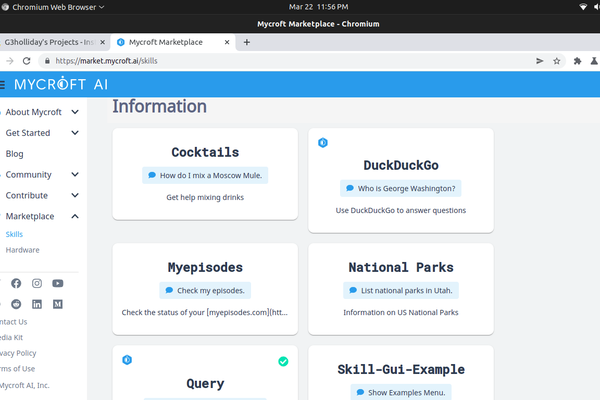Click the About Mycroft sidebar label
The width and height of the screenshot is (600, 400).
coord(33,112)
